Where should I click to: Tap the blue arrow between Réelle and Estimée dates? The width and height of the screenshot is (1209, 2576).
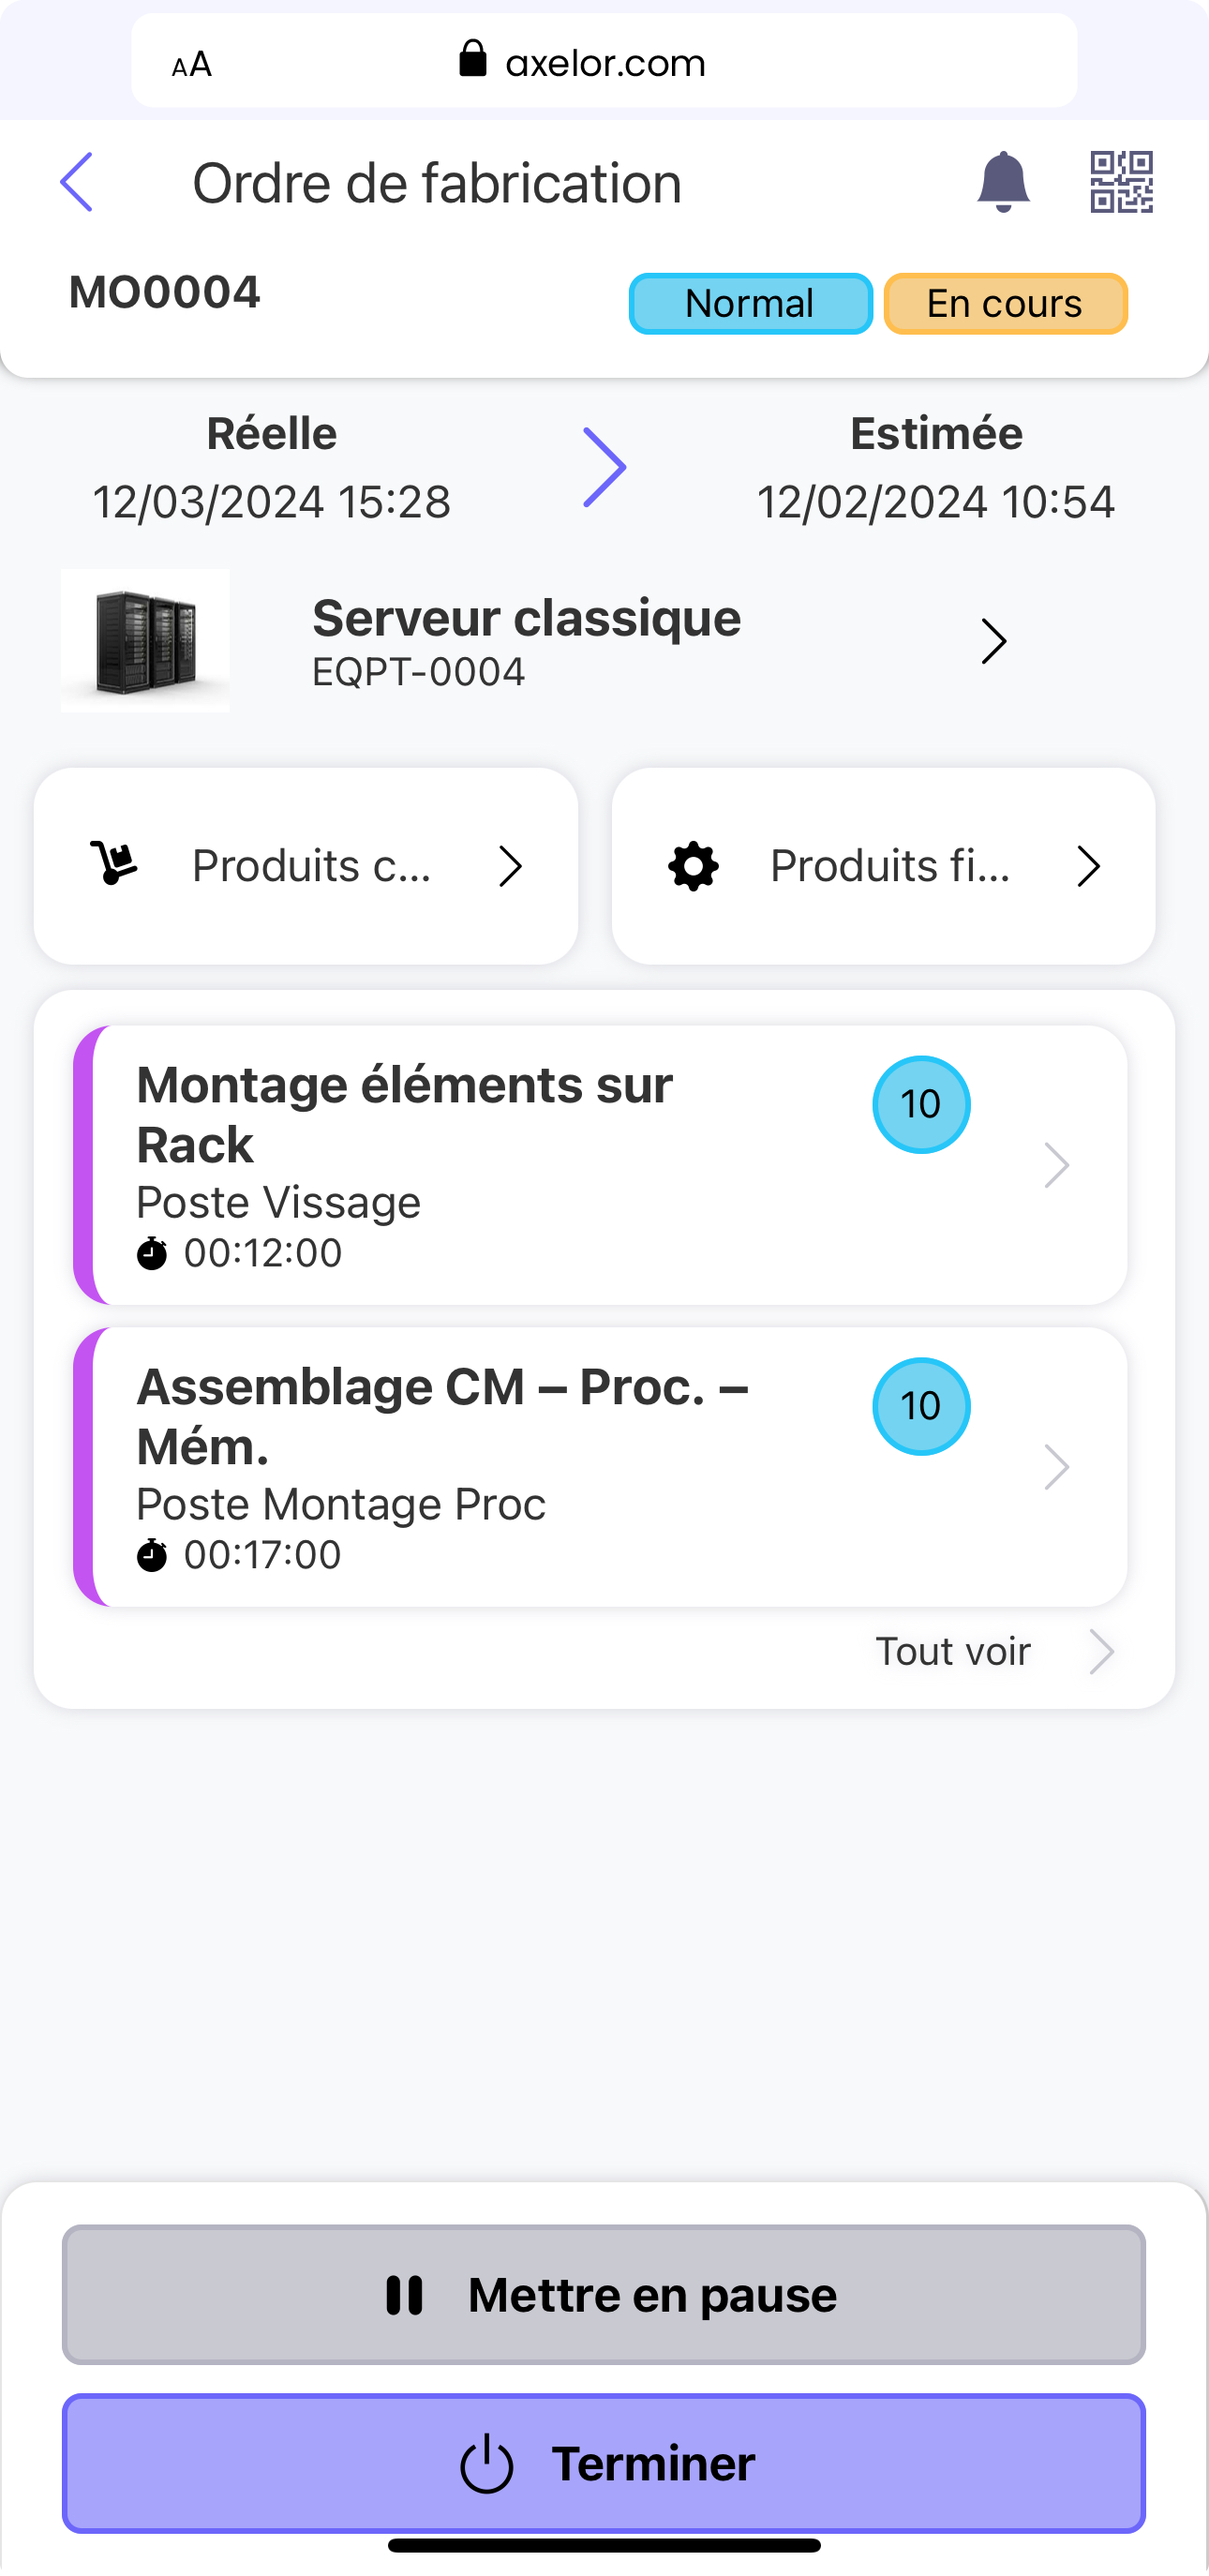tap(604, 467)
